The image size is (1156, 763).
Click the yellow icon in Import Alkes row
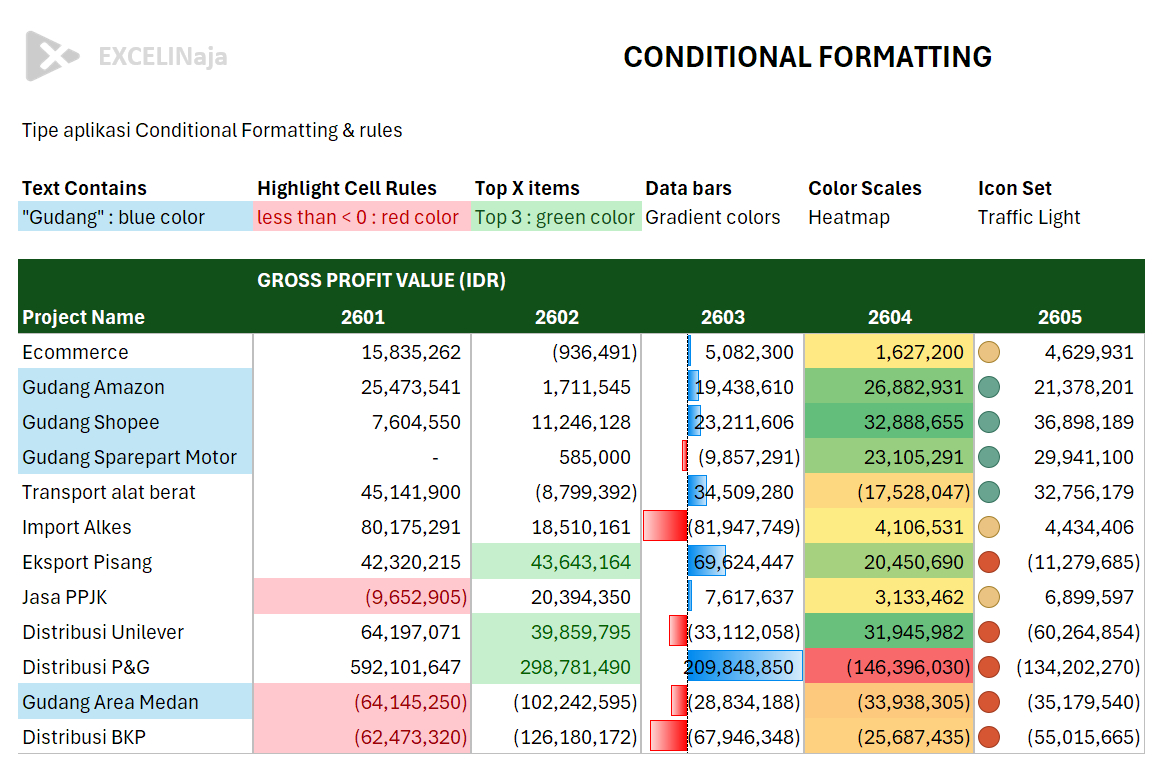[989, 527]
